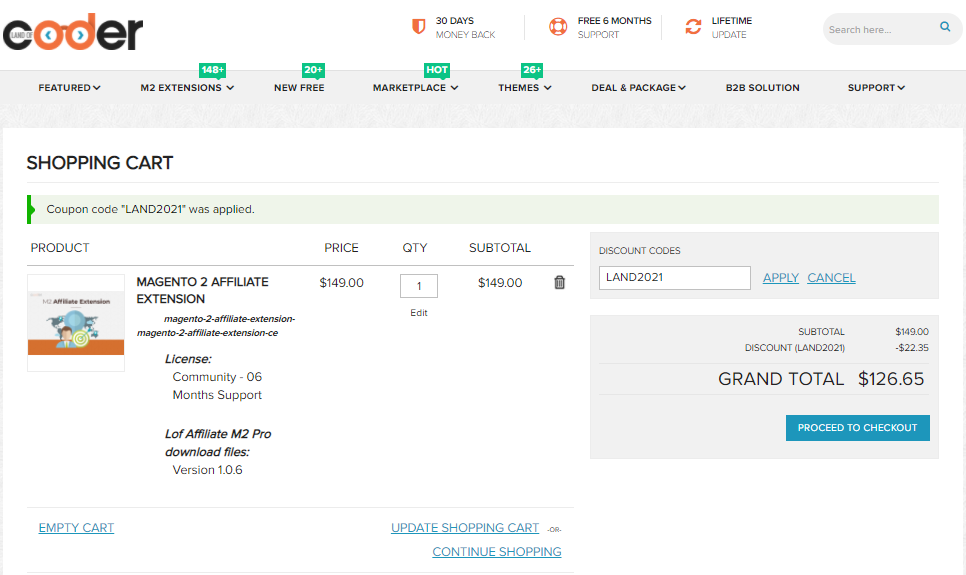Click the quantity input box
The image size is (966, 575).
[418, 286]
